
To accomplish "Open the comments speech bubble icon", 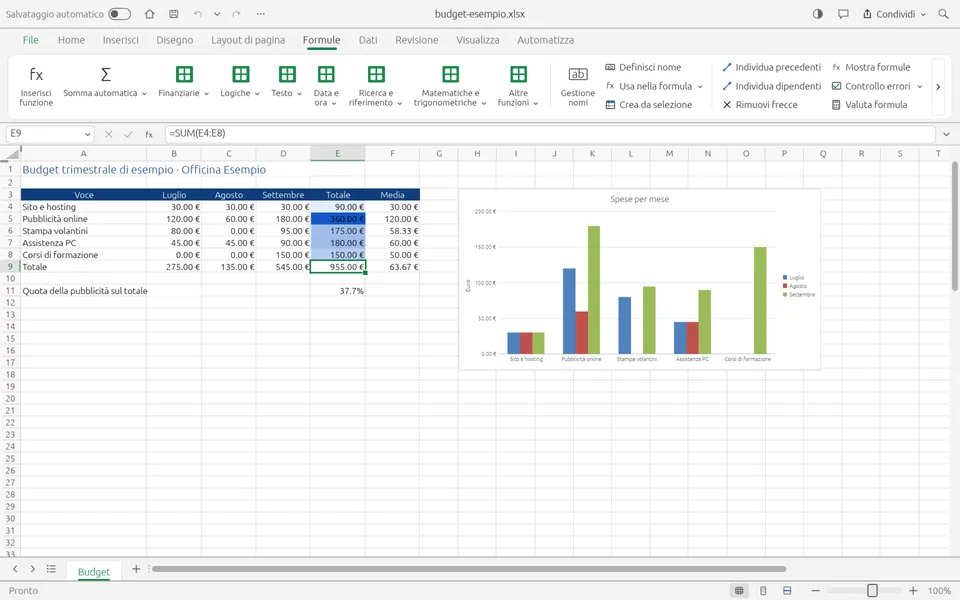I will [843, 13].
